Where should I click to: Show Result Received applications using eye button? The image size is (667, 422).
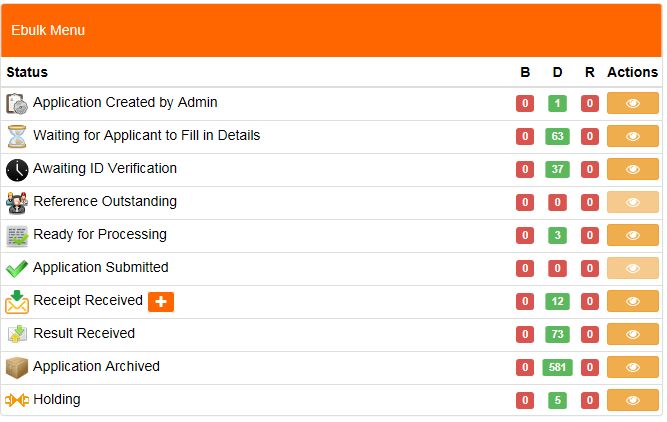[633, 334]
